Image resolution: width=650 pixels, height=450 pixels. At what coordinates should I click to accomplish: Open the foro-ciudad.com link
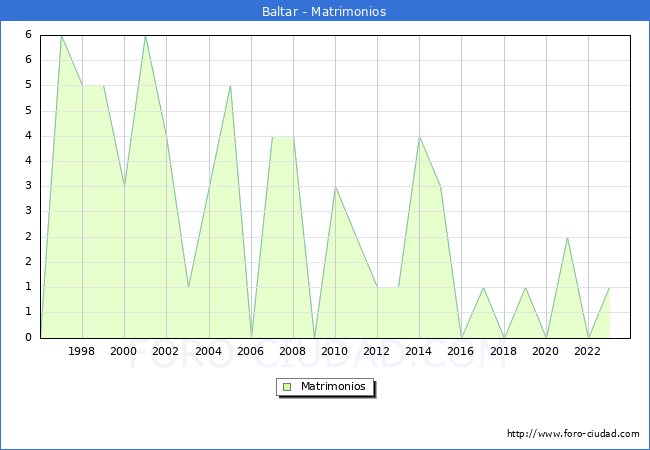click(x=573, y=434)
